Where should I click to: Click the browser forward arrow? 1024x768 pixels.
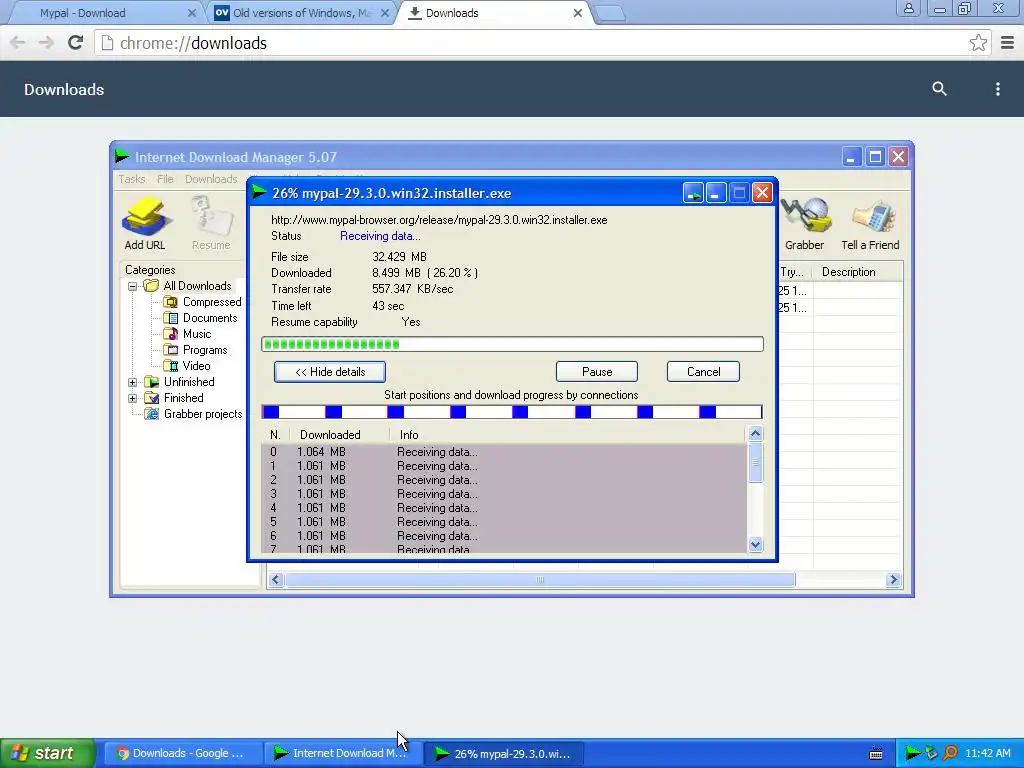(46, 43)
